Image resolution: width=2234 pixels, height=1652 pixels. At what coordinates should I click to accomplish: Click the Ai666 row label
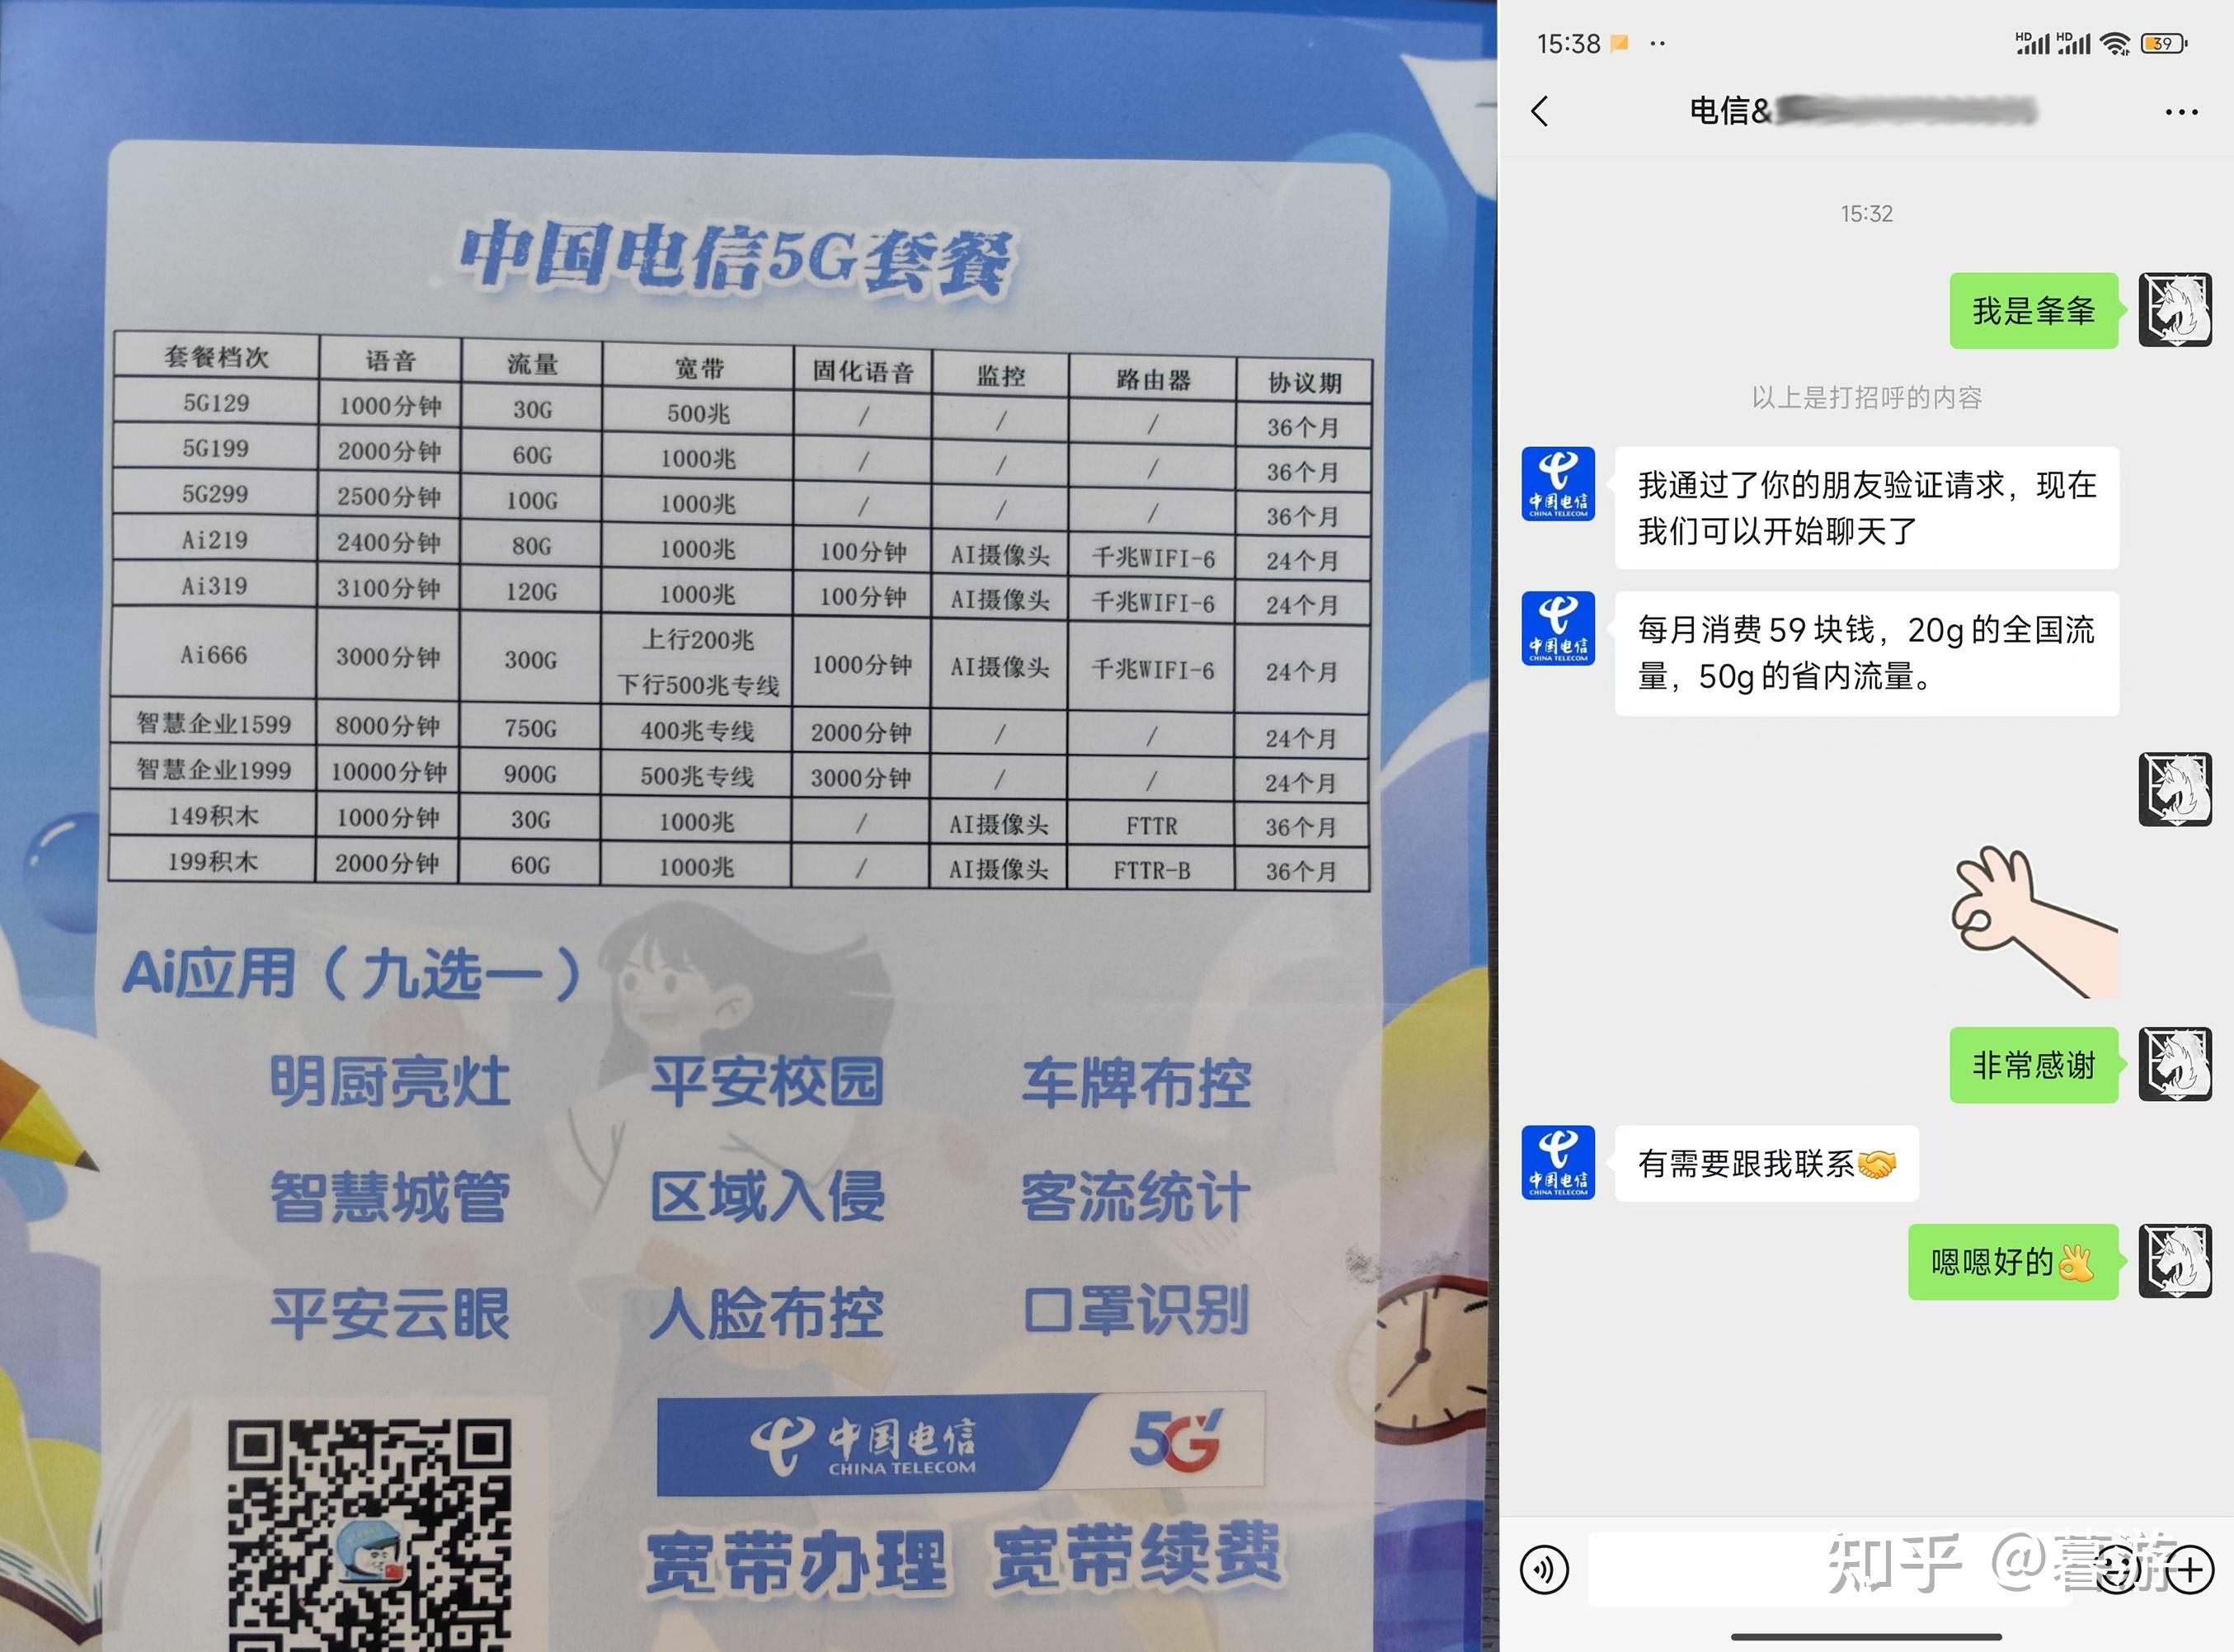click(x=213, y=655)
